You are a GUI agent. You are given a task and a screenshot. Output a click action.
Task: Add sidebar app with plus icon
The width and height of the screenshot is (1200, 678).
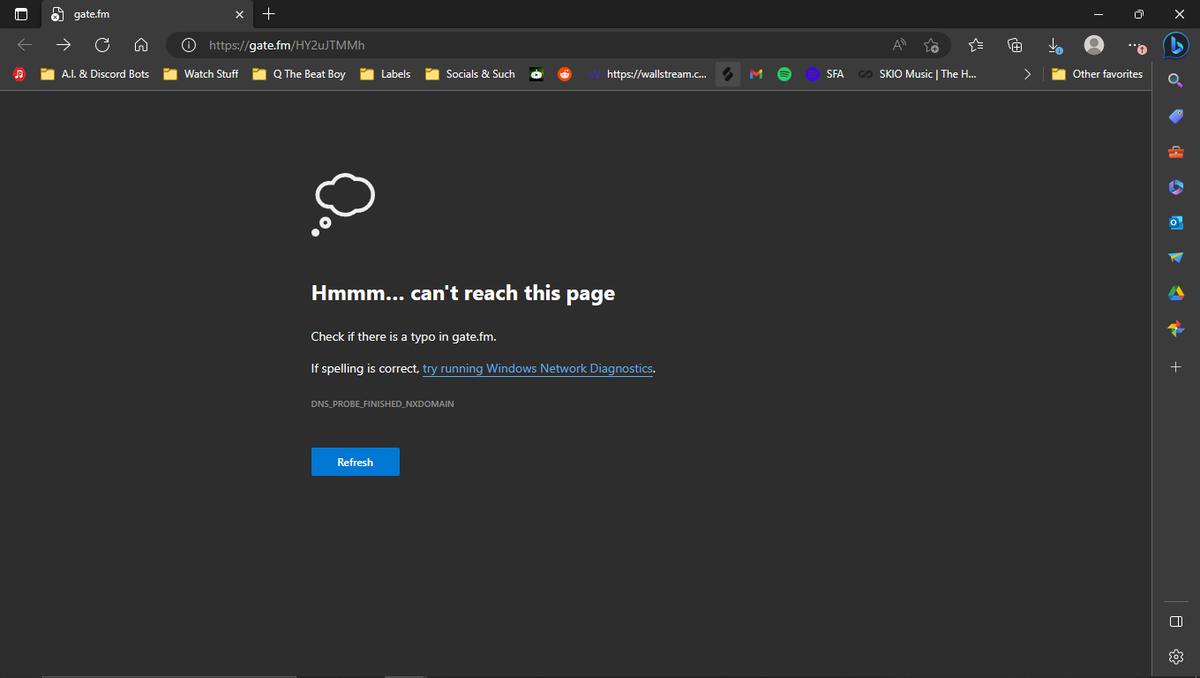pos(1175,367)
